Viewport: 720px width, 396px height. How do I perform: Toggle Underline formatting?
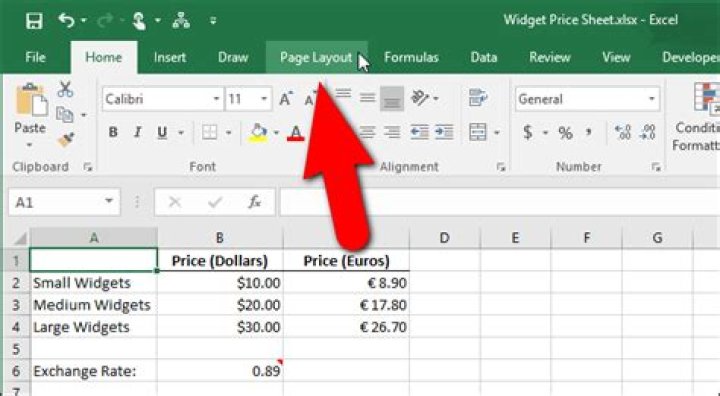pos(162,133)
